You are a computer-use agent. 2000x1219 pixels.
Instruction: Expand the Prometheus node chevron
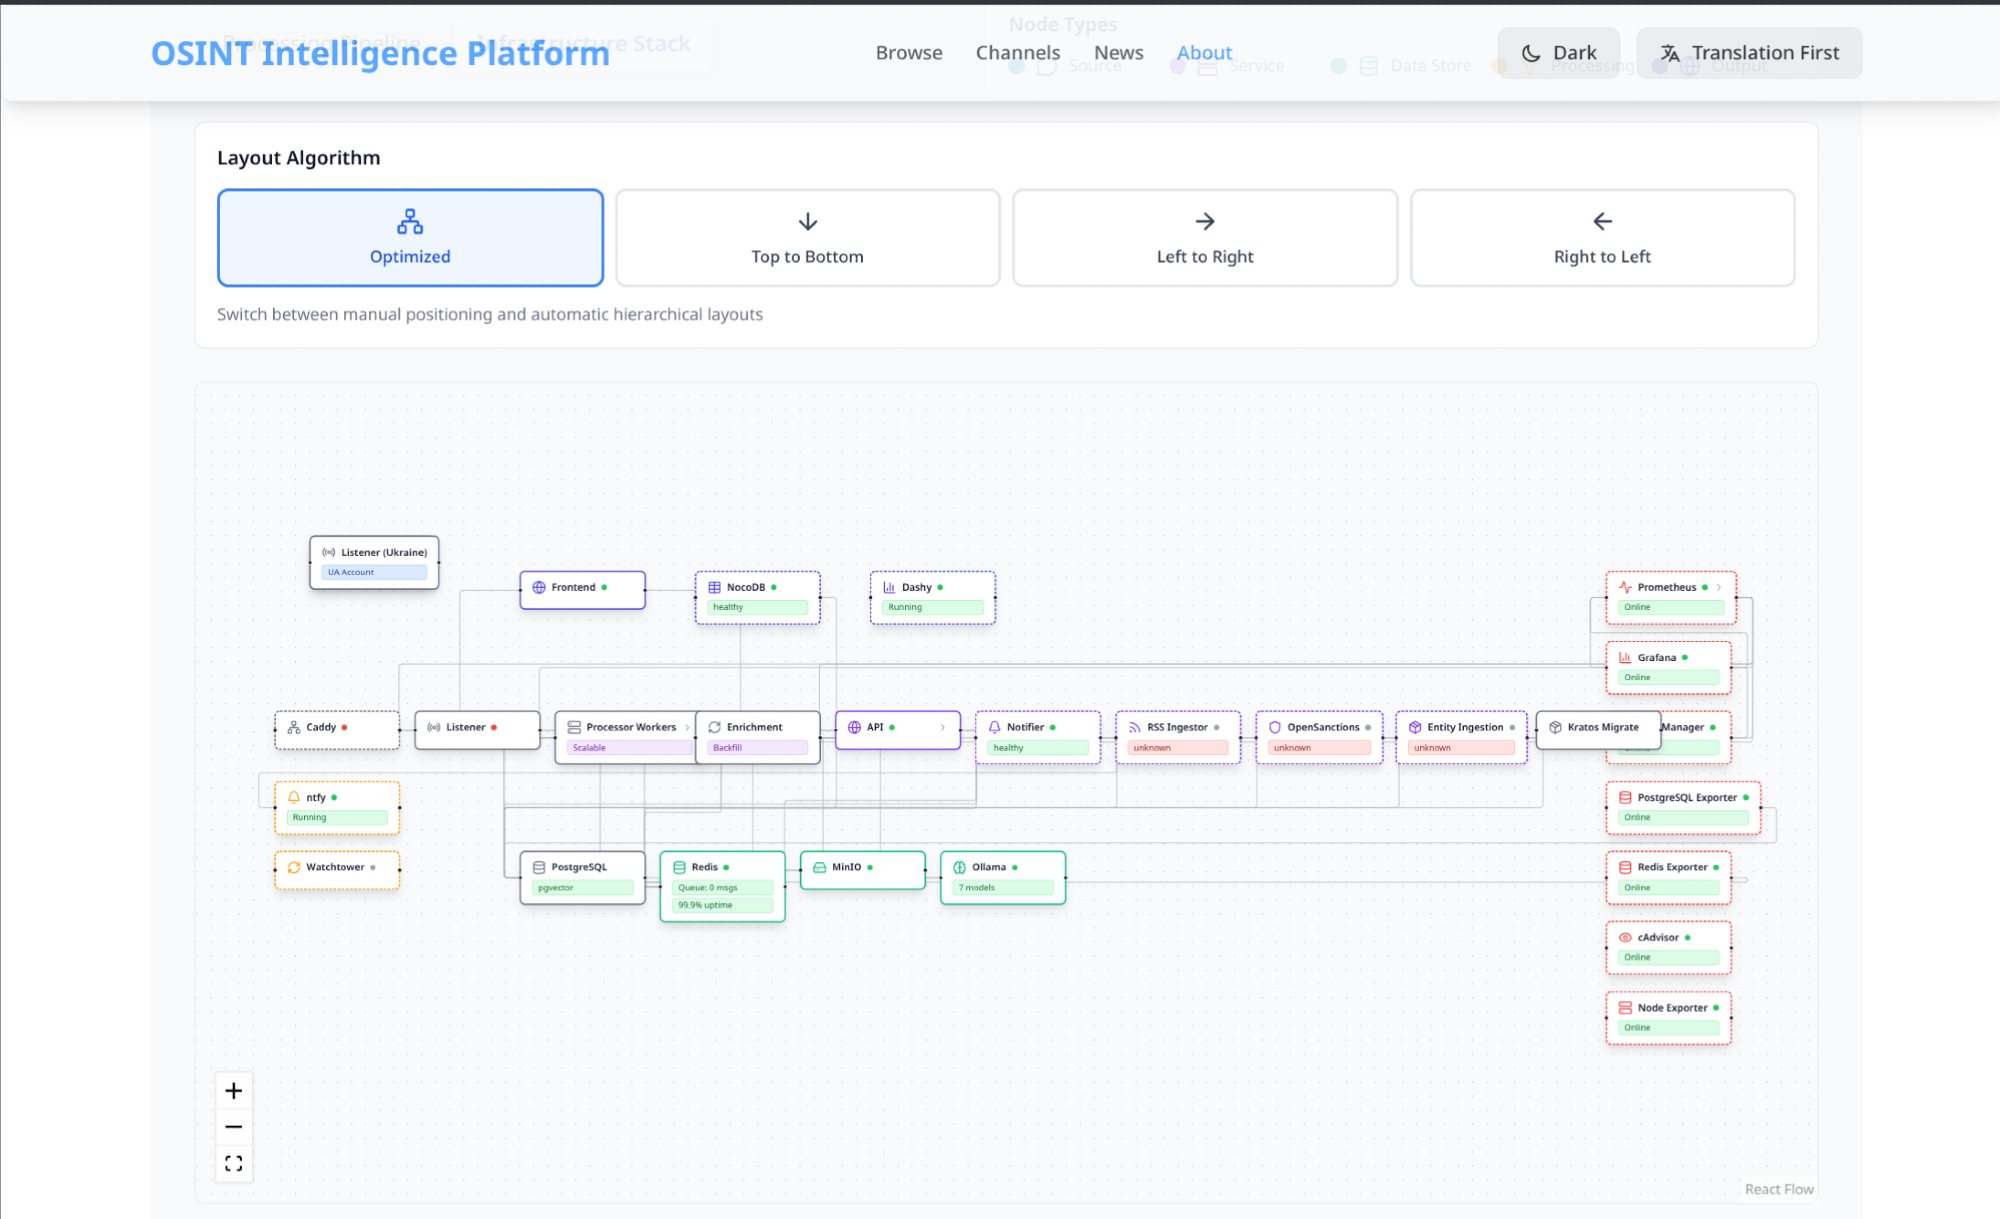tap(1719, 587)
